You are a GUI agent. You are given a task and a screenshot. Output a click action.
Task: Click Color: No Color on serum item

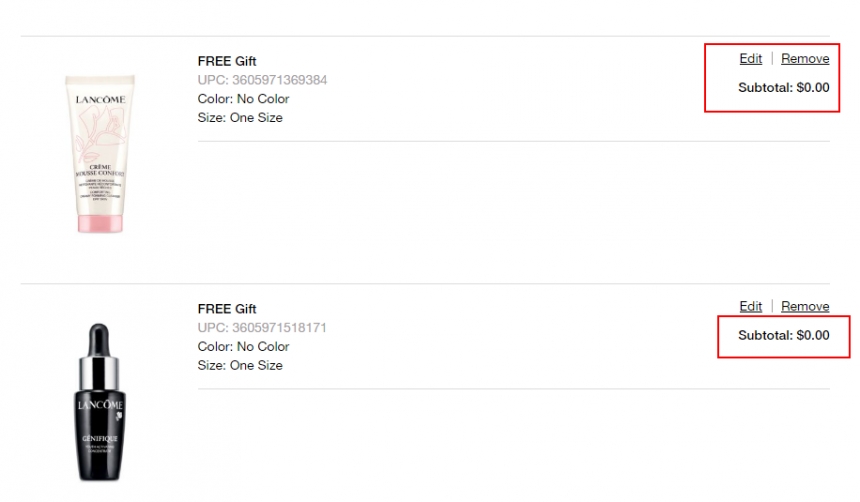243,347
